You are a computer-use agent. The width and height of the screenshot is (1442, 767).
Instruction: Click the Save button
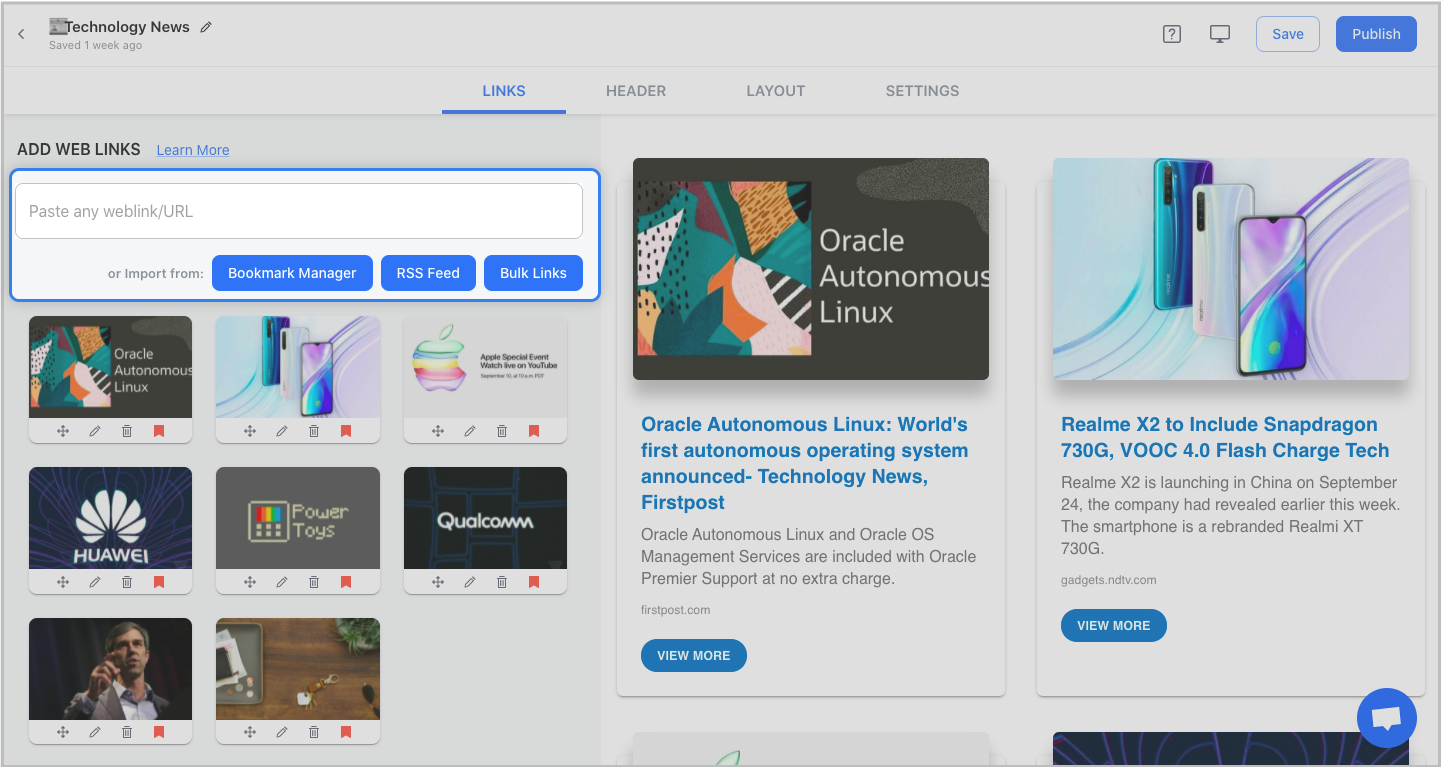[x=1288, y=34]
